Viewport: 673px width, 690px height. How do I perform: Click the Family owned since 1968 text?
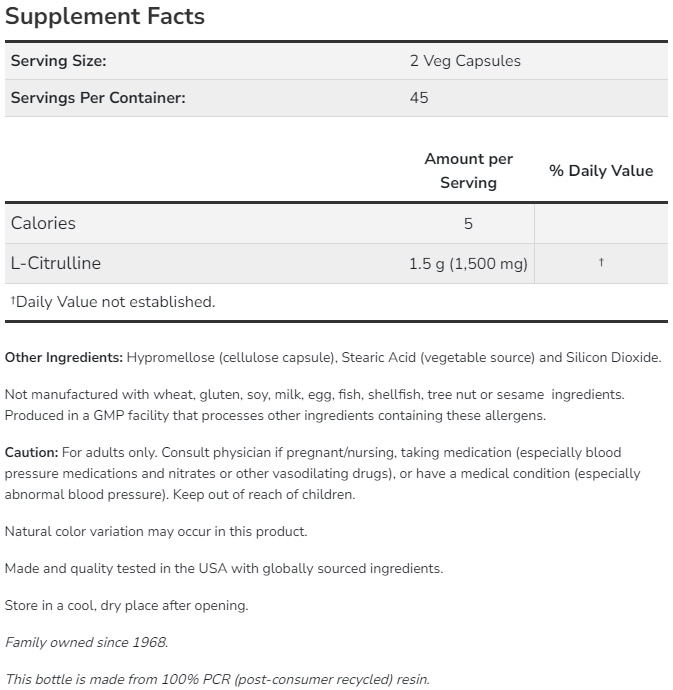click(x=86, y=642)
